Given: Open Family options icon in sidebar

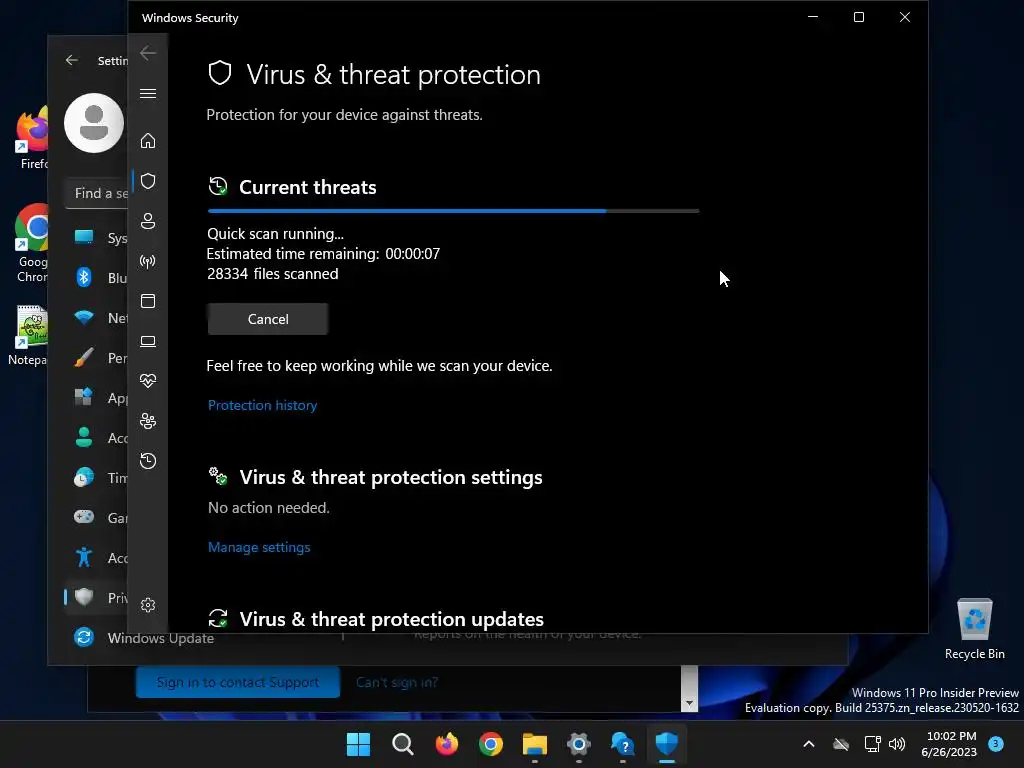Looking at the screenshot, I should (x=148, y=421).
